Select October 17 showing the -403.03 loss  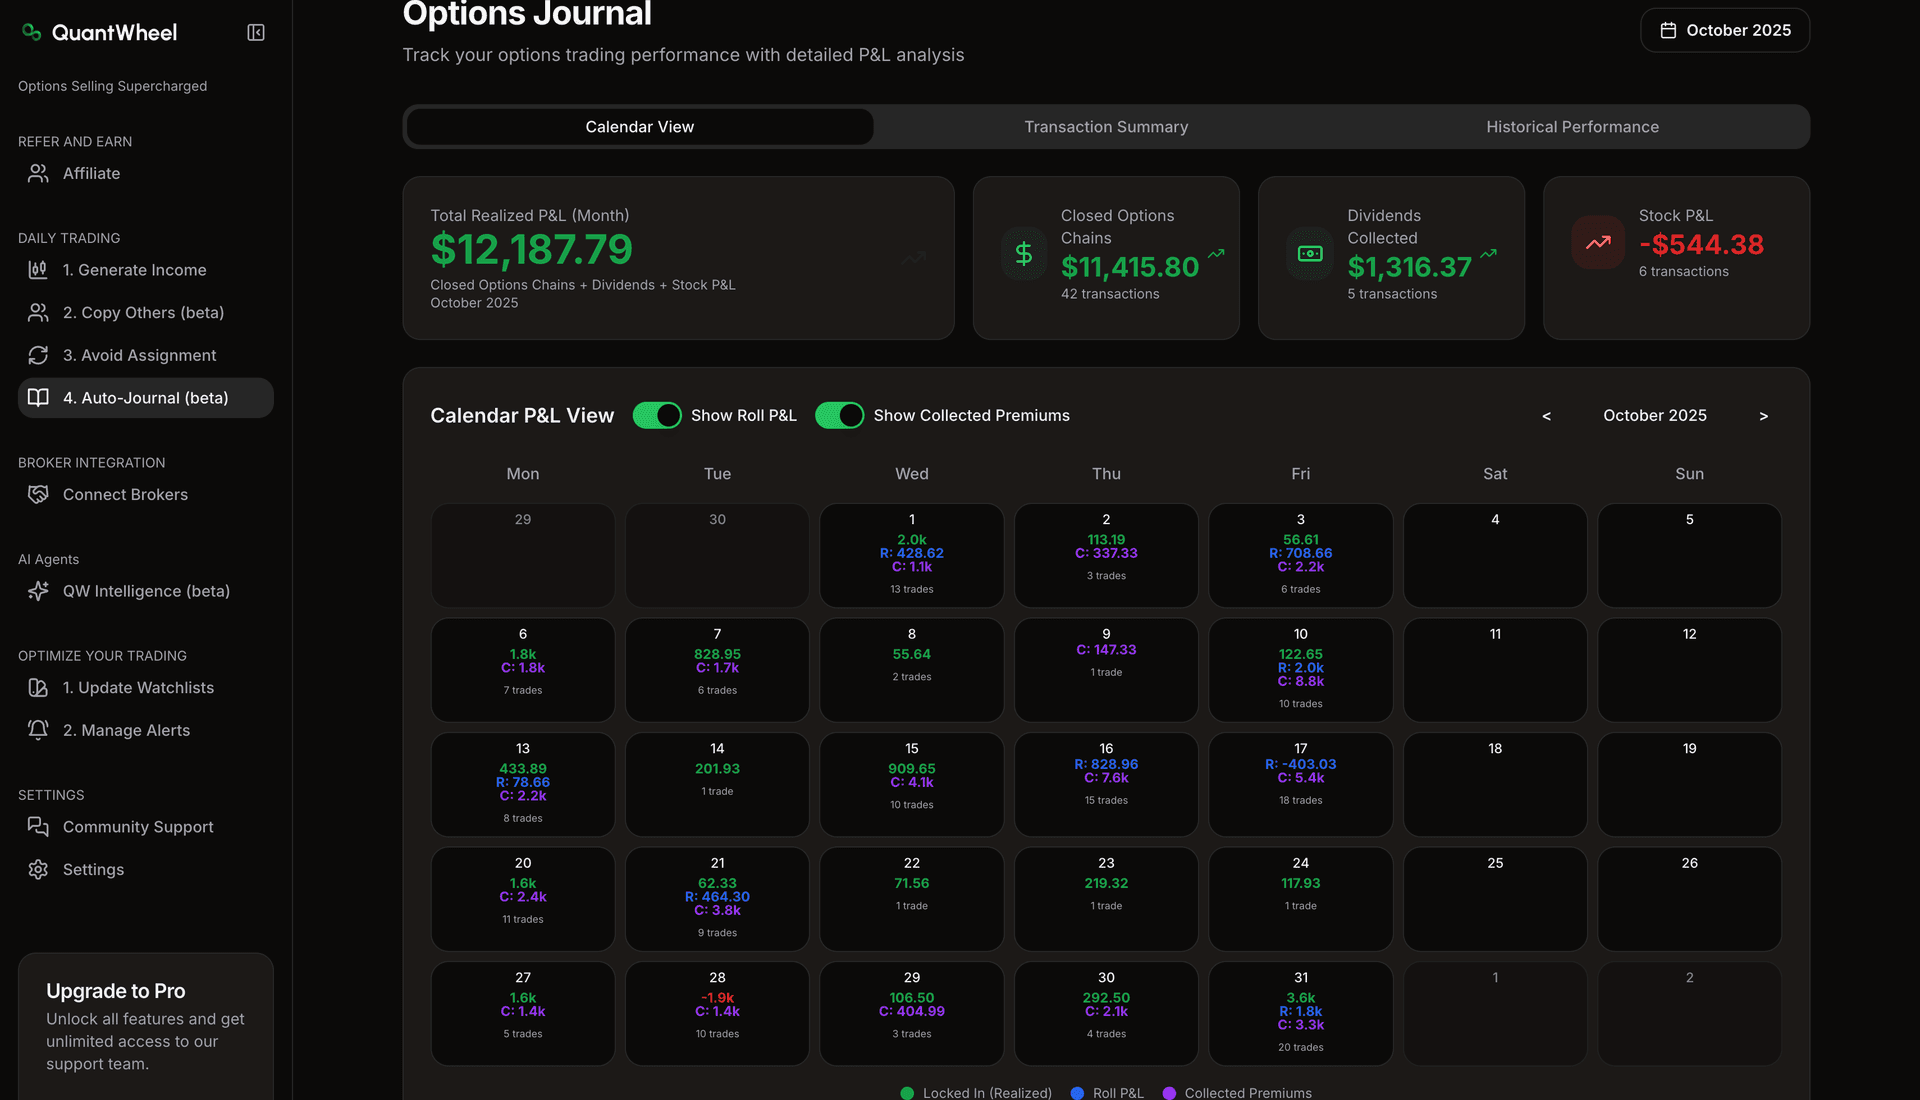coord(1300,784)
